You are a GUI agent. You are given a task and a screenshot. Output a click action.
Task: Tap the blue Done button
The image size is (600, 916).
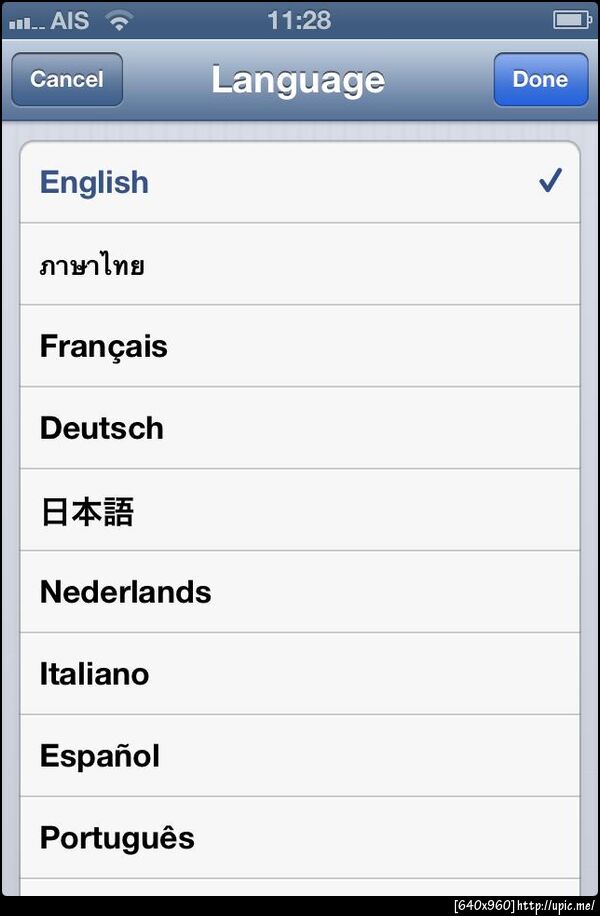pyautogui.click(x=540, y=80)
